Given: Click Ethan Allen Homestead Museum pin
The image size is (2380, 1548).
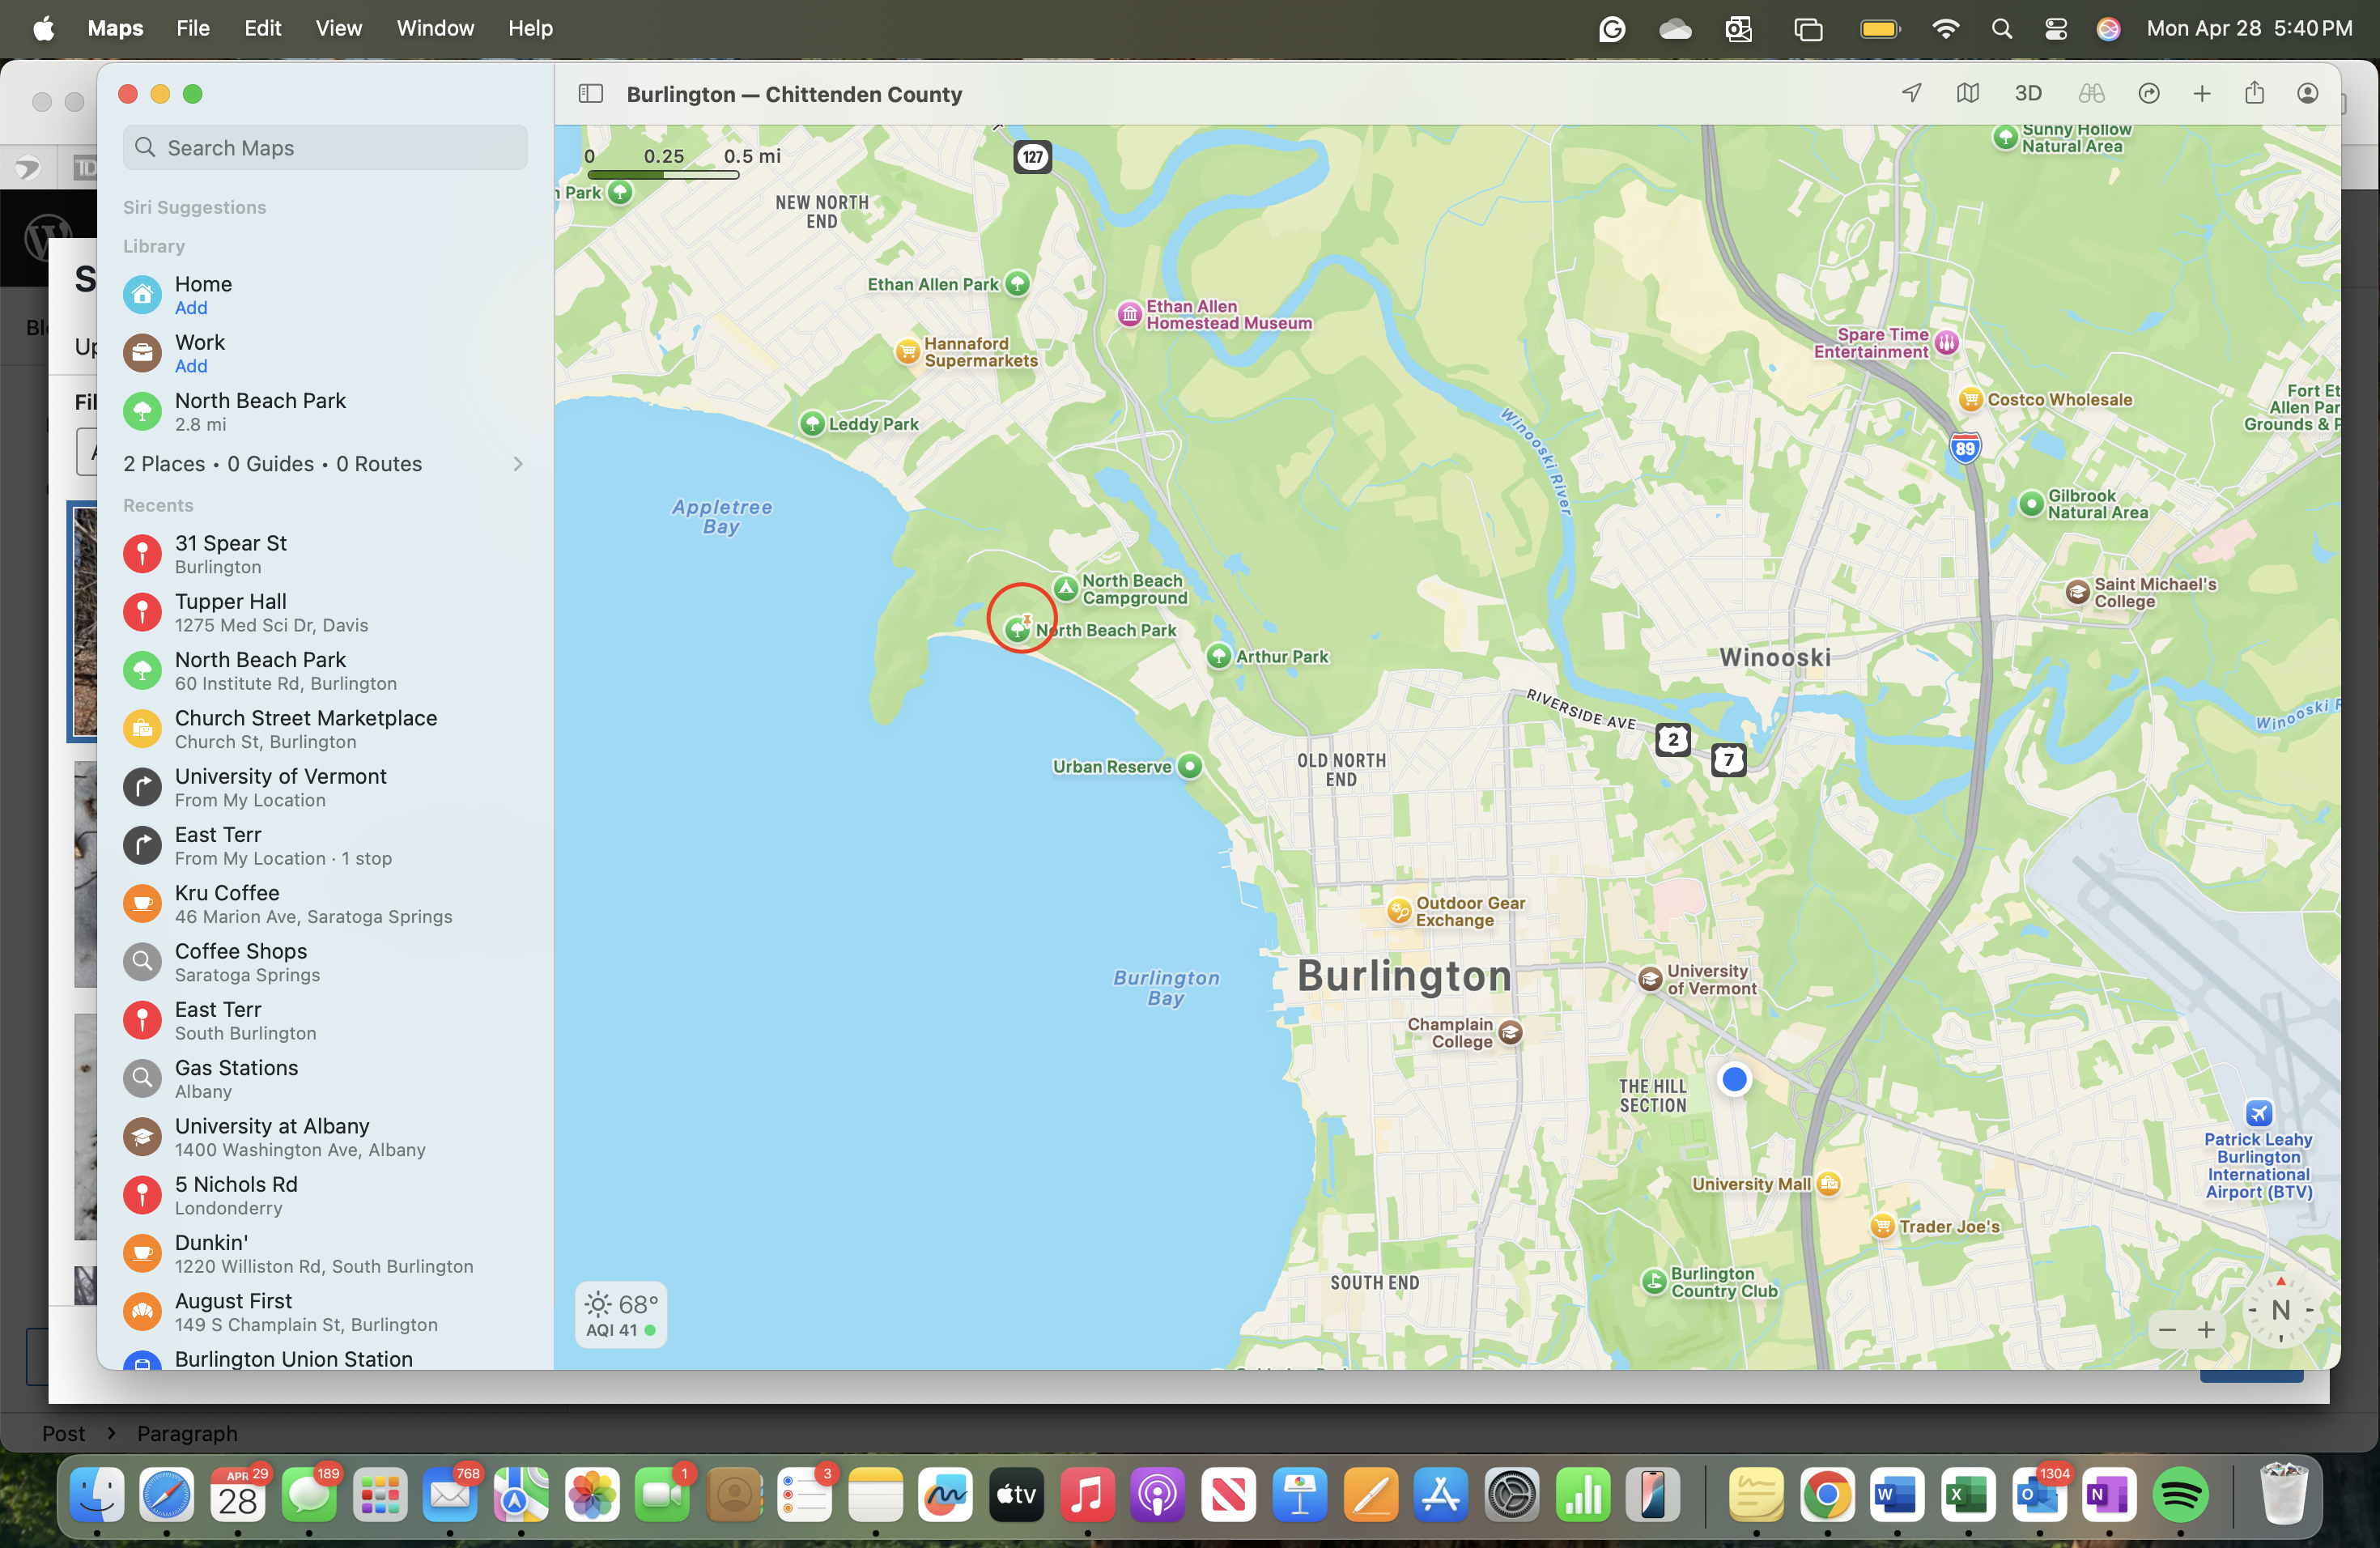Looking at the screenshot, I should 1129,314.
